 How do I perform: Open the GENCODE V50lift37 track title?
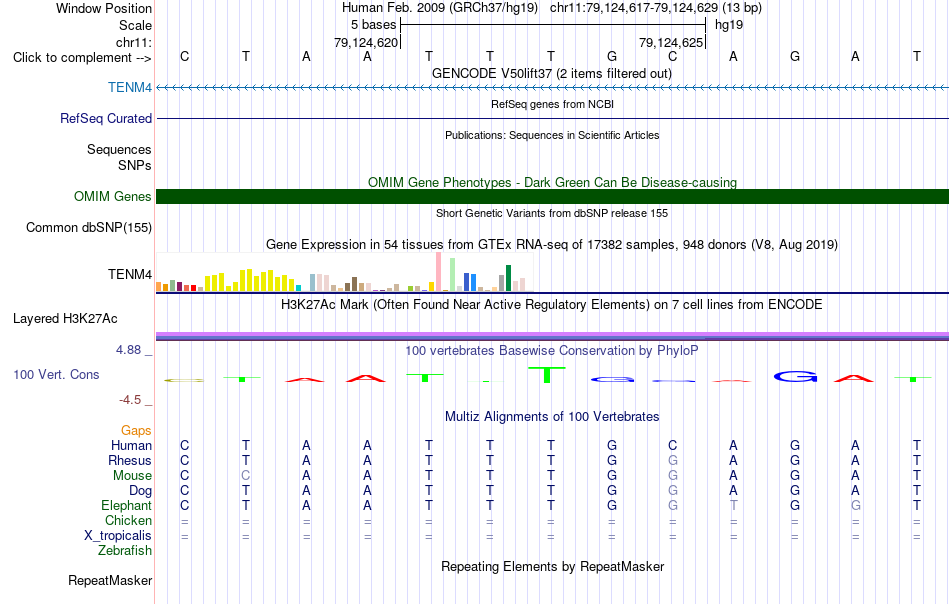pyautogui.click(x=551, y=73)
